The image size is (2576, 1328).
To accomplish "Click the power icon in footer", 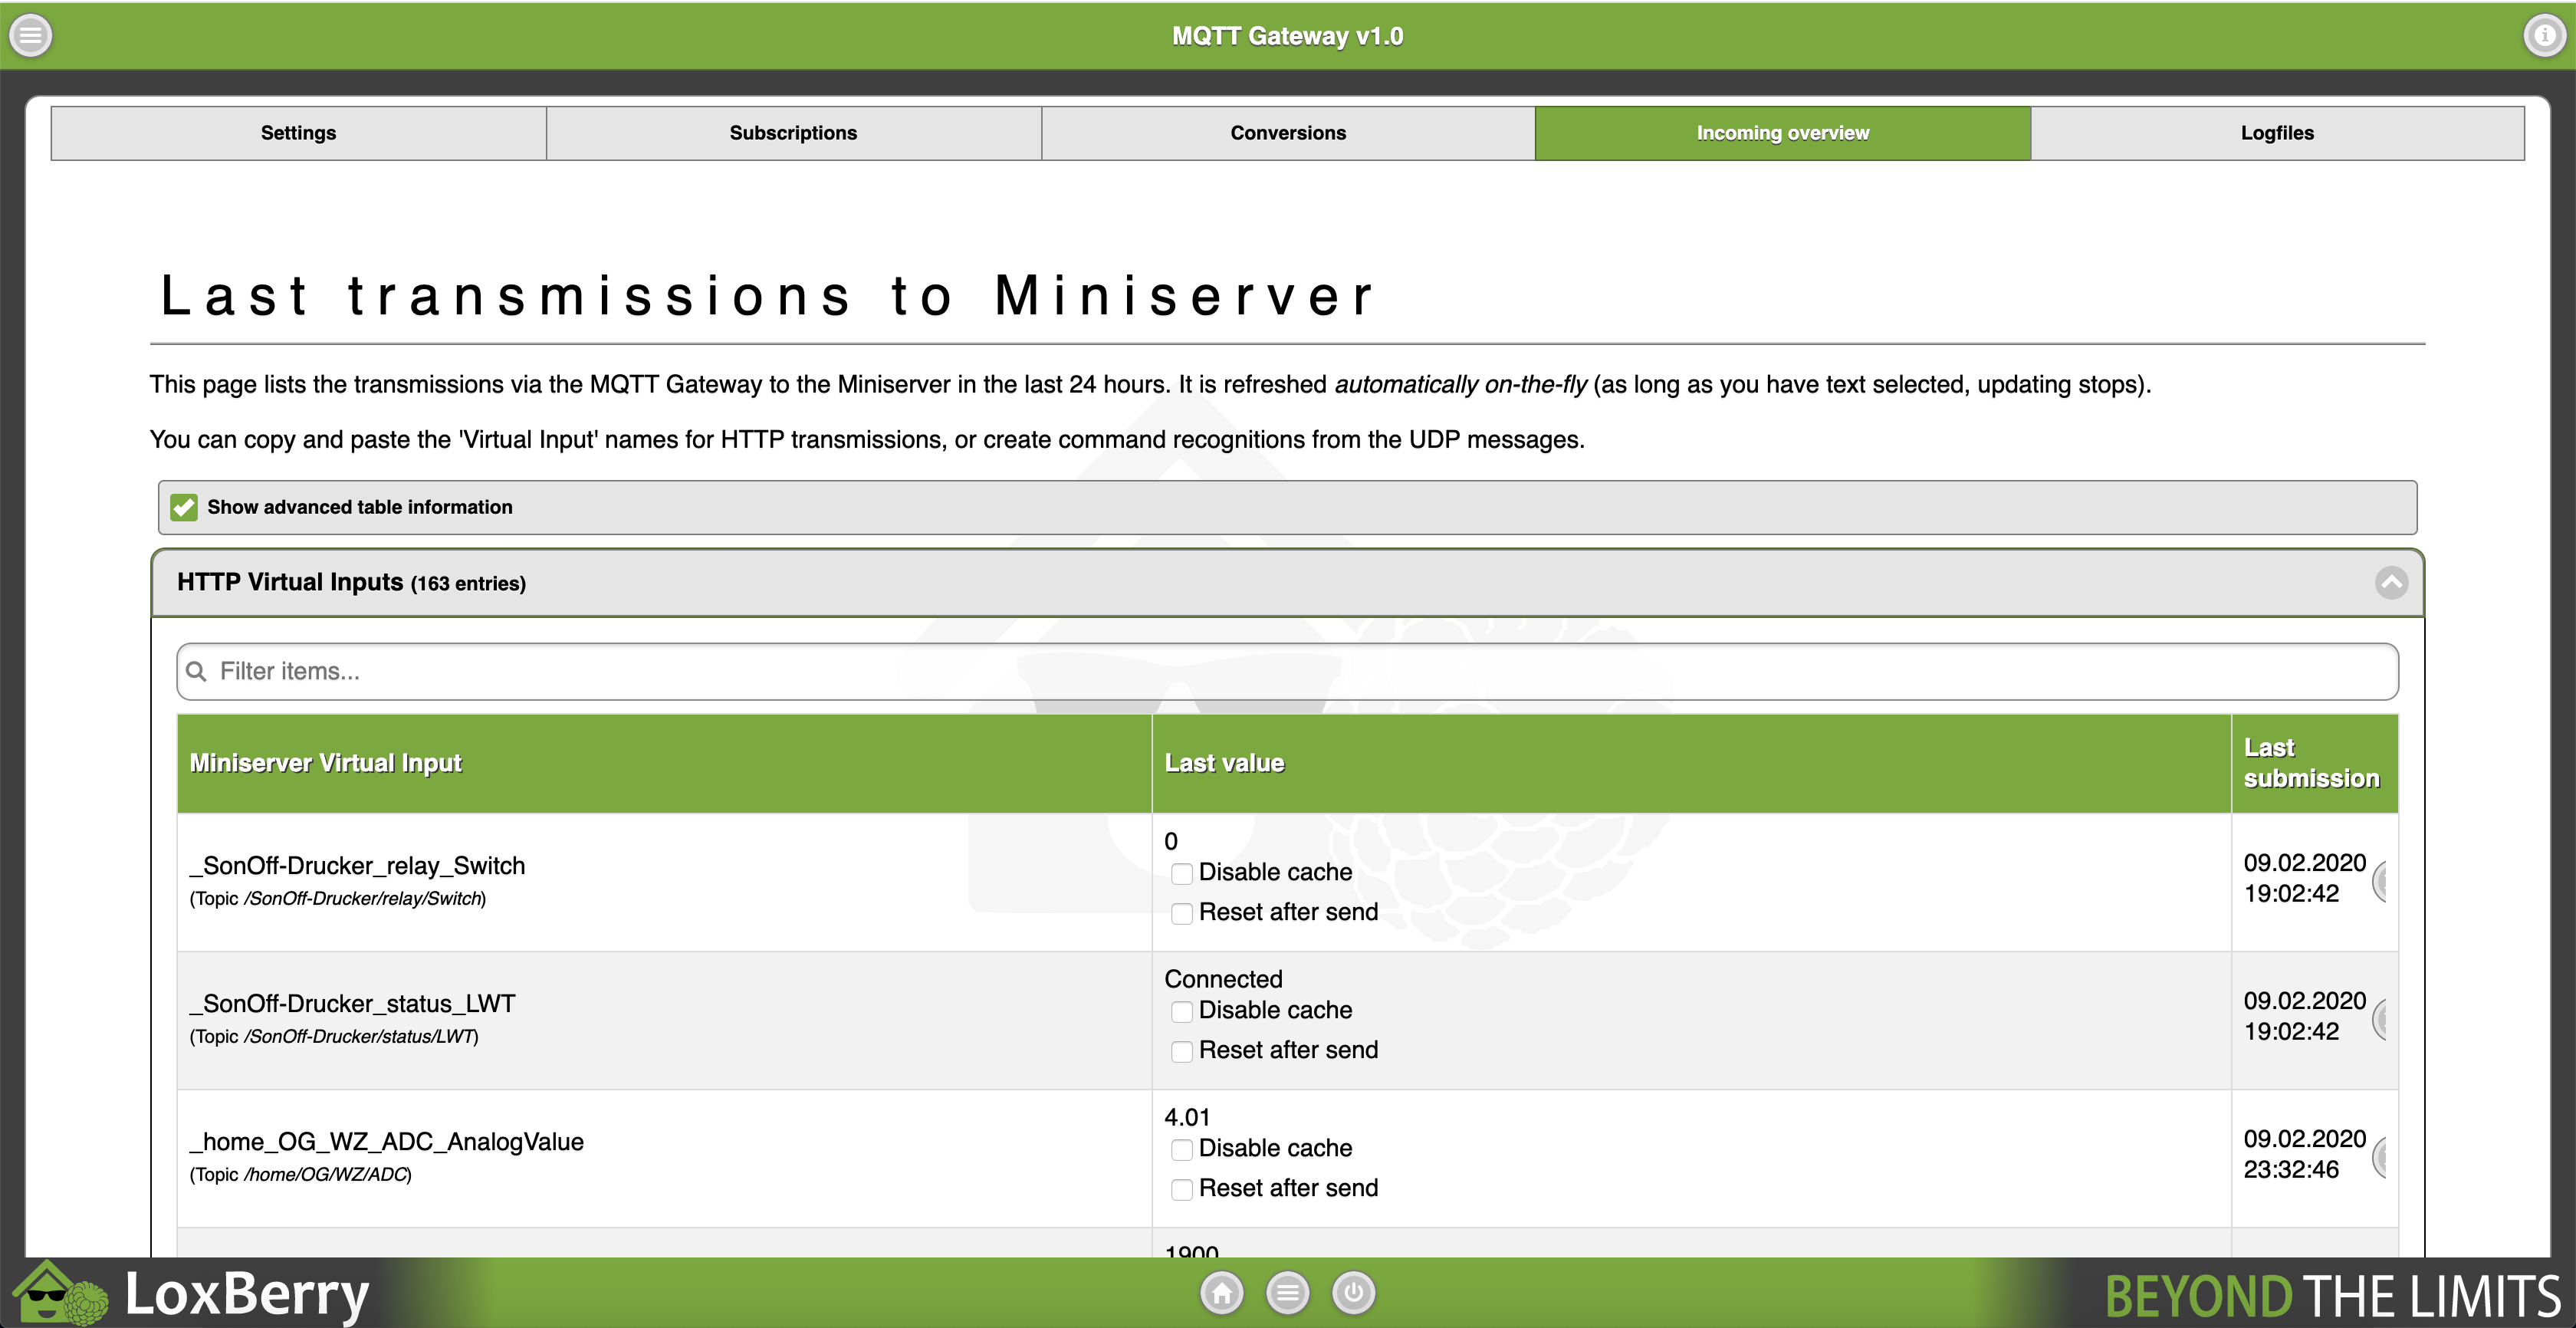I will pos(1353,1293).
